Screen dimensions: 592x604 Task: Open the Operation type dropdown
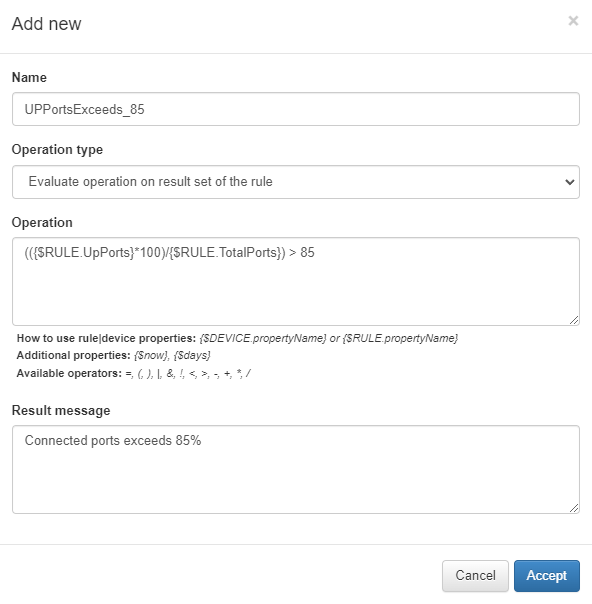point(296,182)
